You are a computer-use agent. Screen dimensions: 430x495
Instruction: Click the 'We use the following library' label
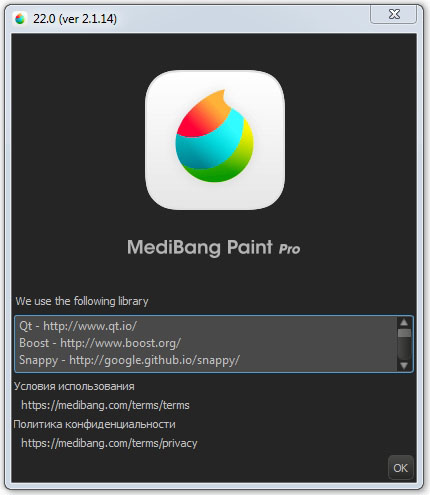82,301
